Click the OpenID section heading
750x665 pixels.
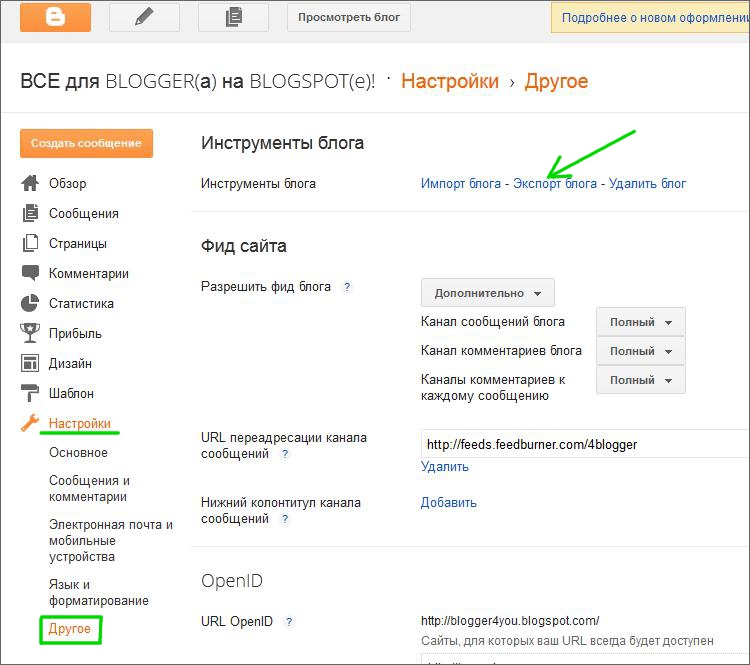point(232,581)
